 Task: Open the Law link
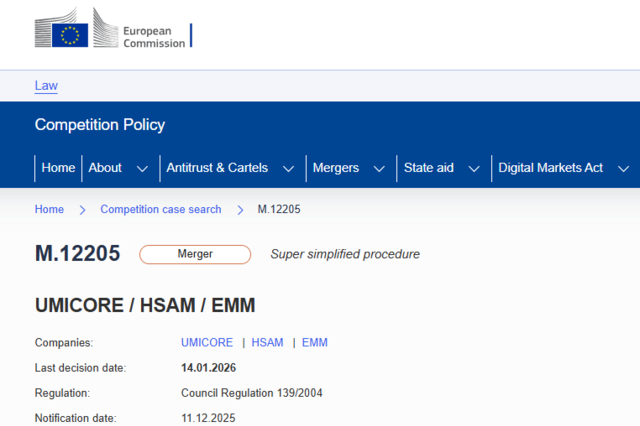pyautogui.click(x=46, y=86)
